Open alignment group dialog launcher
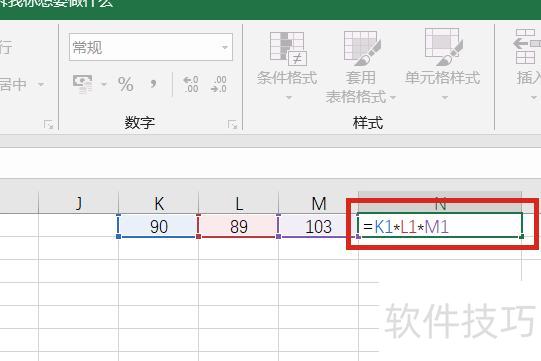 (48, 125)
